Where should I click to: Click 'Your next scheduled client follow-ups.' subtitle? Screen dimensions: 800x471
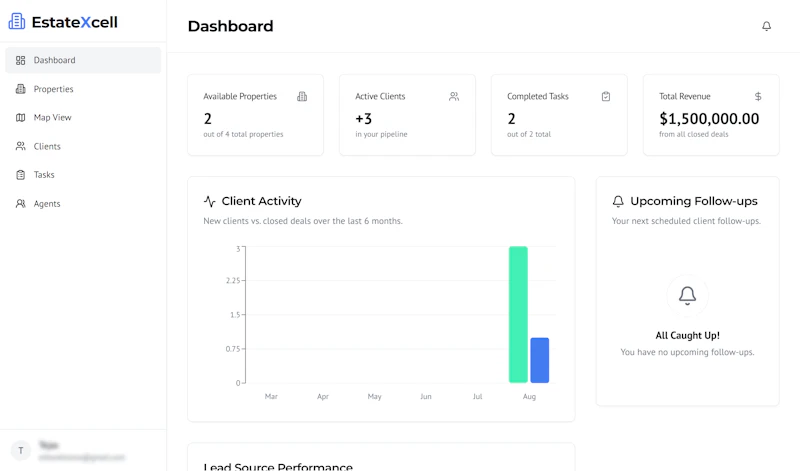coord(686,221)
